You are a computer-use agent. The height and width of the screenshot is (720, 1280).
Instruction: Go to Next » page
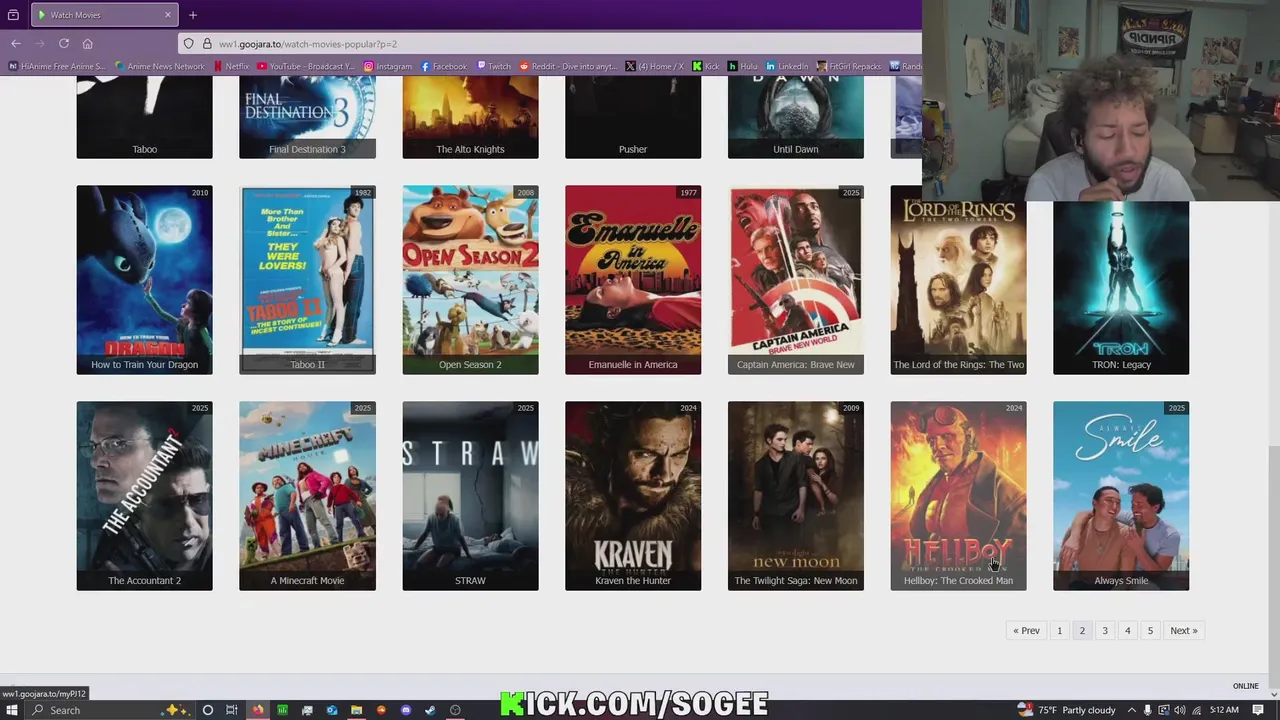1184,631
